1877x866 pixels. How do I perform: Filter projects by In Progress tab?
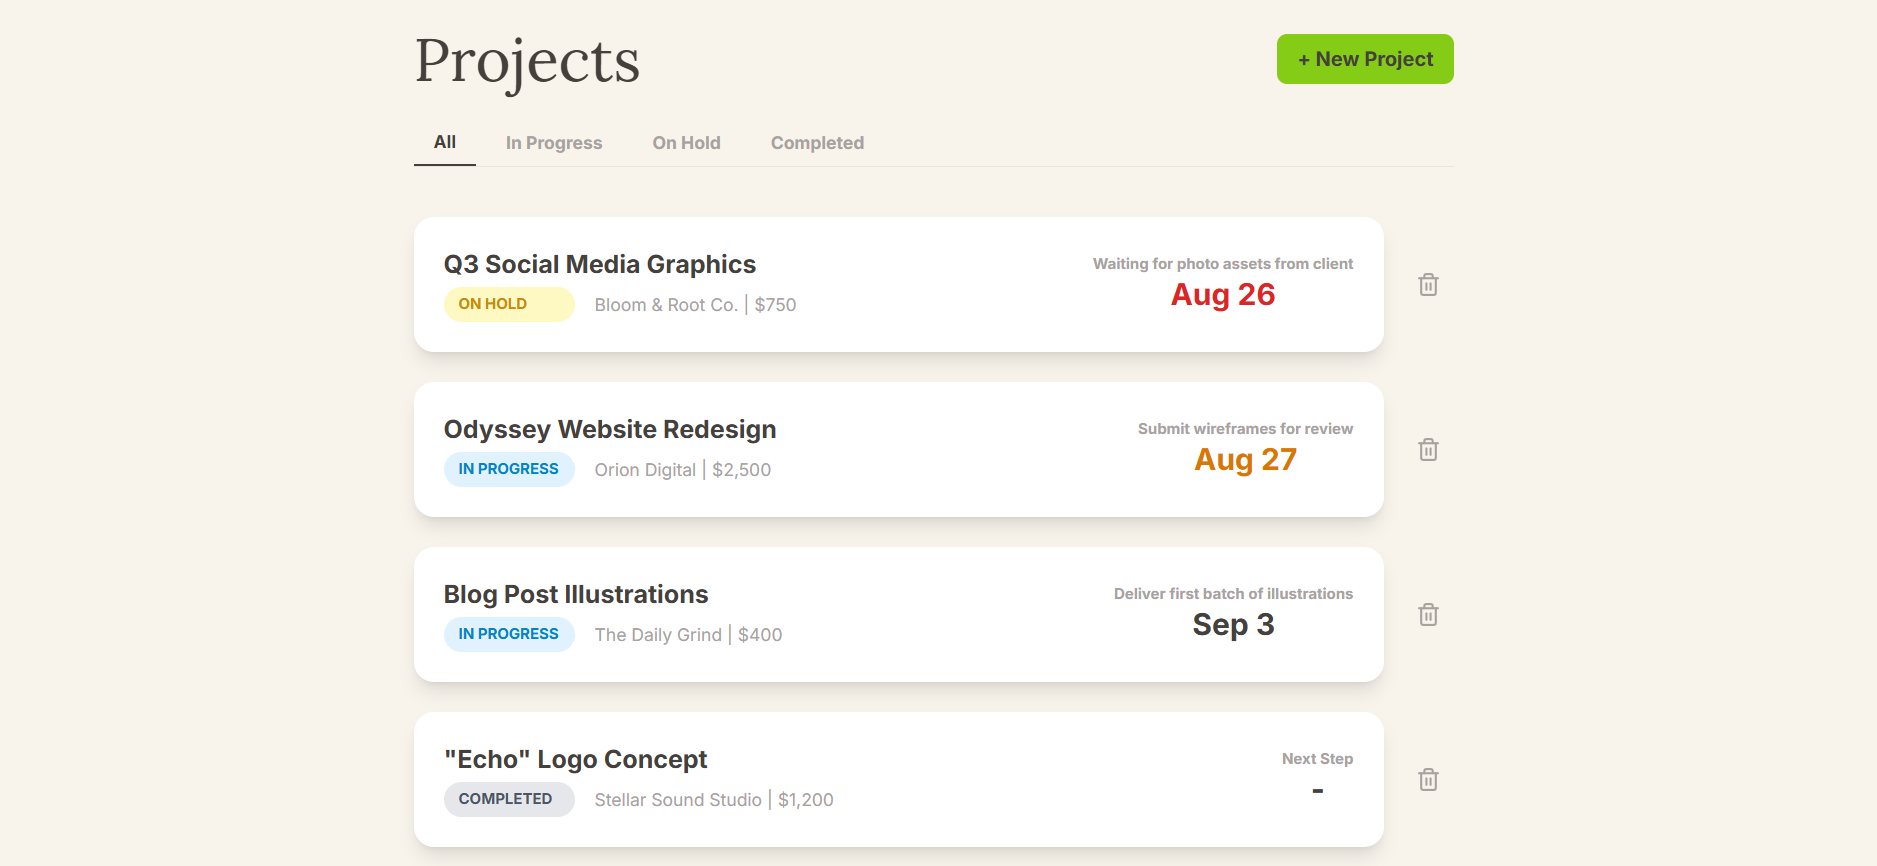coord(553,143)
